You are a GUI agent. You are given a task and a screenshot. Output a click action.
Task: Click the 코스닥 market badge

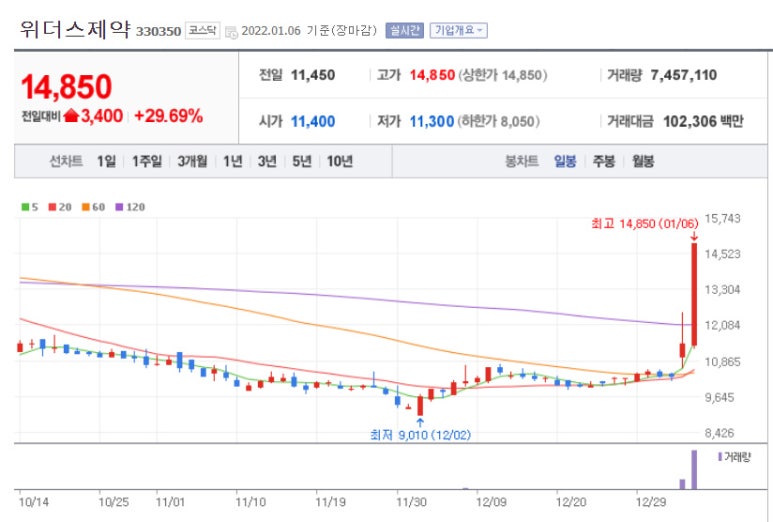coord(203,31)
